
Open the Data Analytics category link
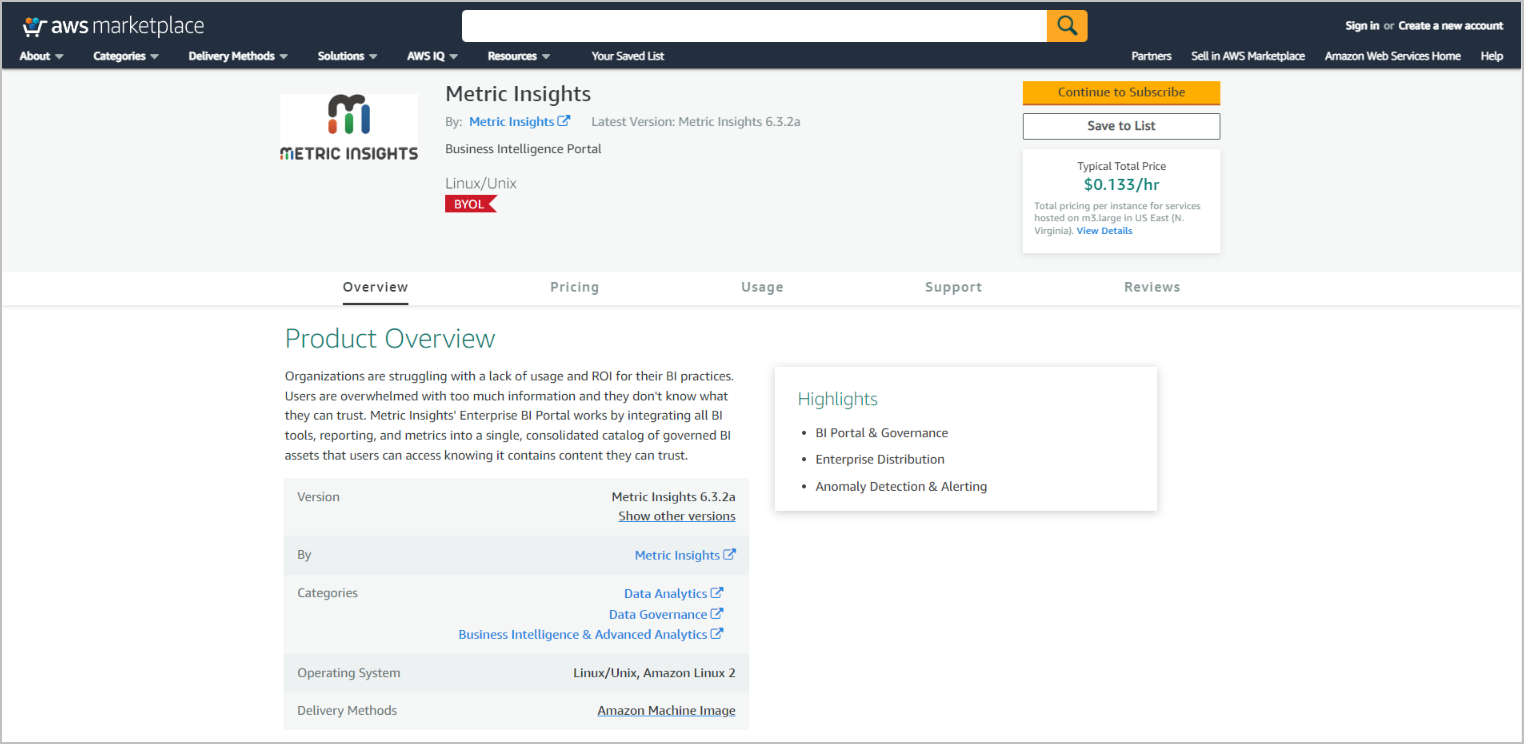click(x=666, y=594)
